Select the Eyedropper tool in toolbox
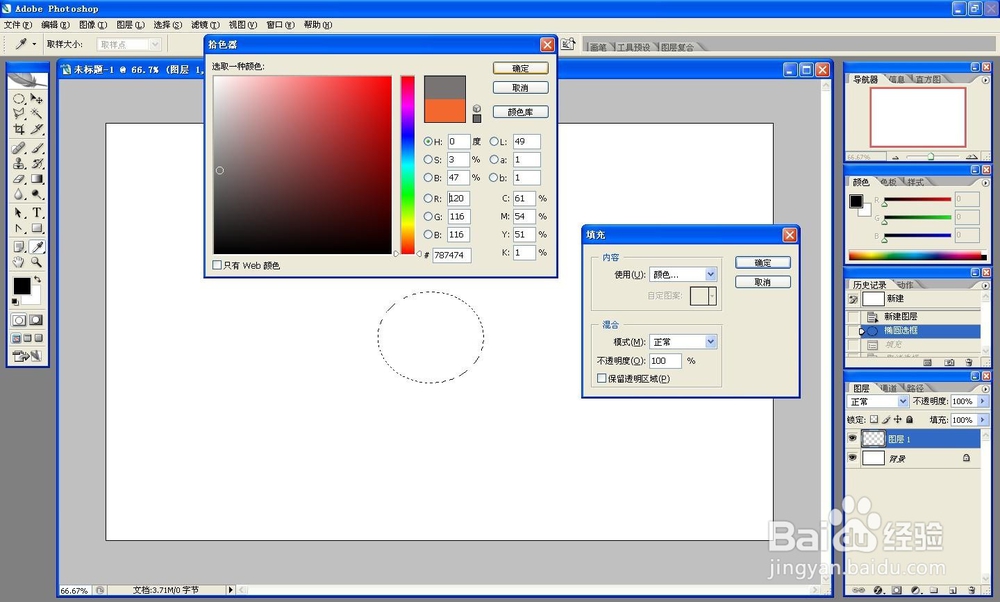 [x=37, y=246]
